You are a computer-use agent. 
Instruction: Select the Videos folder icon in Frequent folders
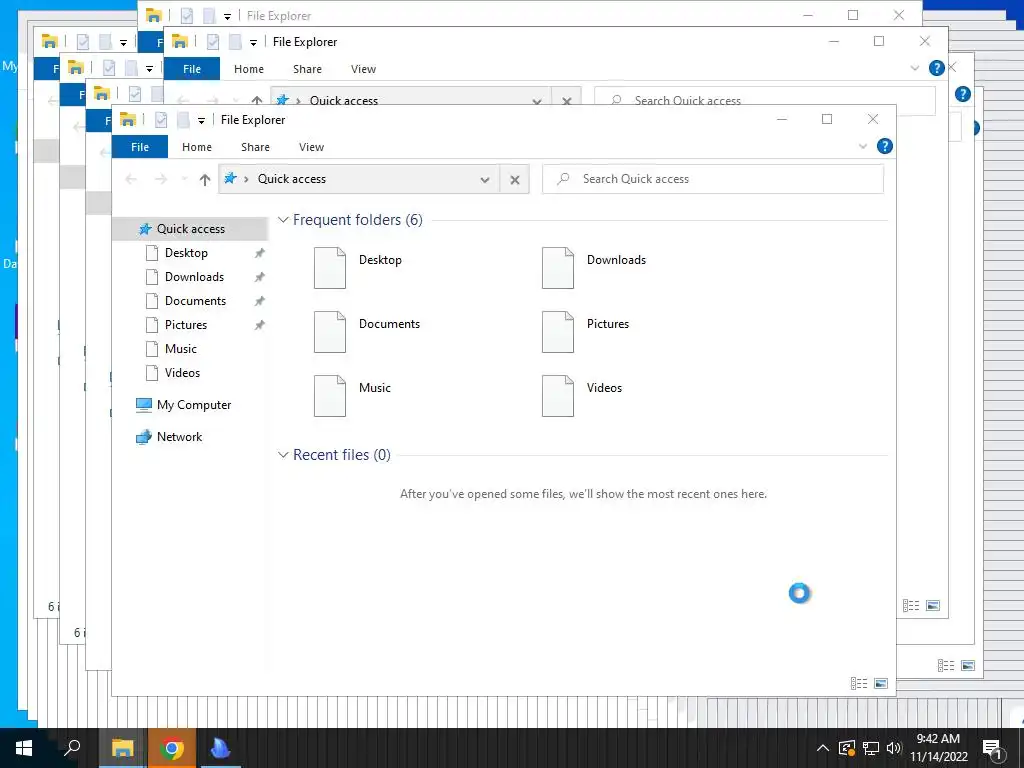point(558,396)
